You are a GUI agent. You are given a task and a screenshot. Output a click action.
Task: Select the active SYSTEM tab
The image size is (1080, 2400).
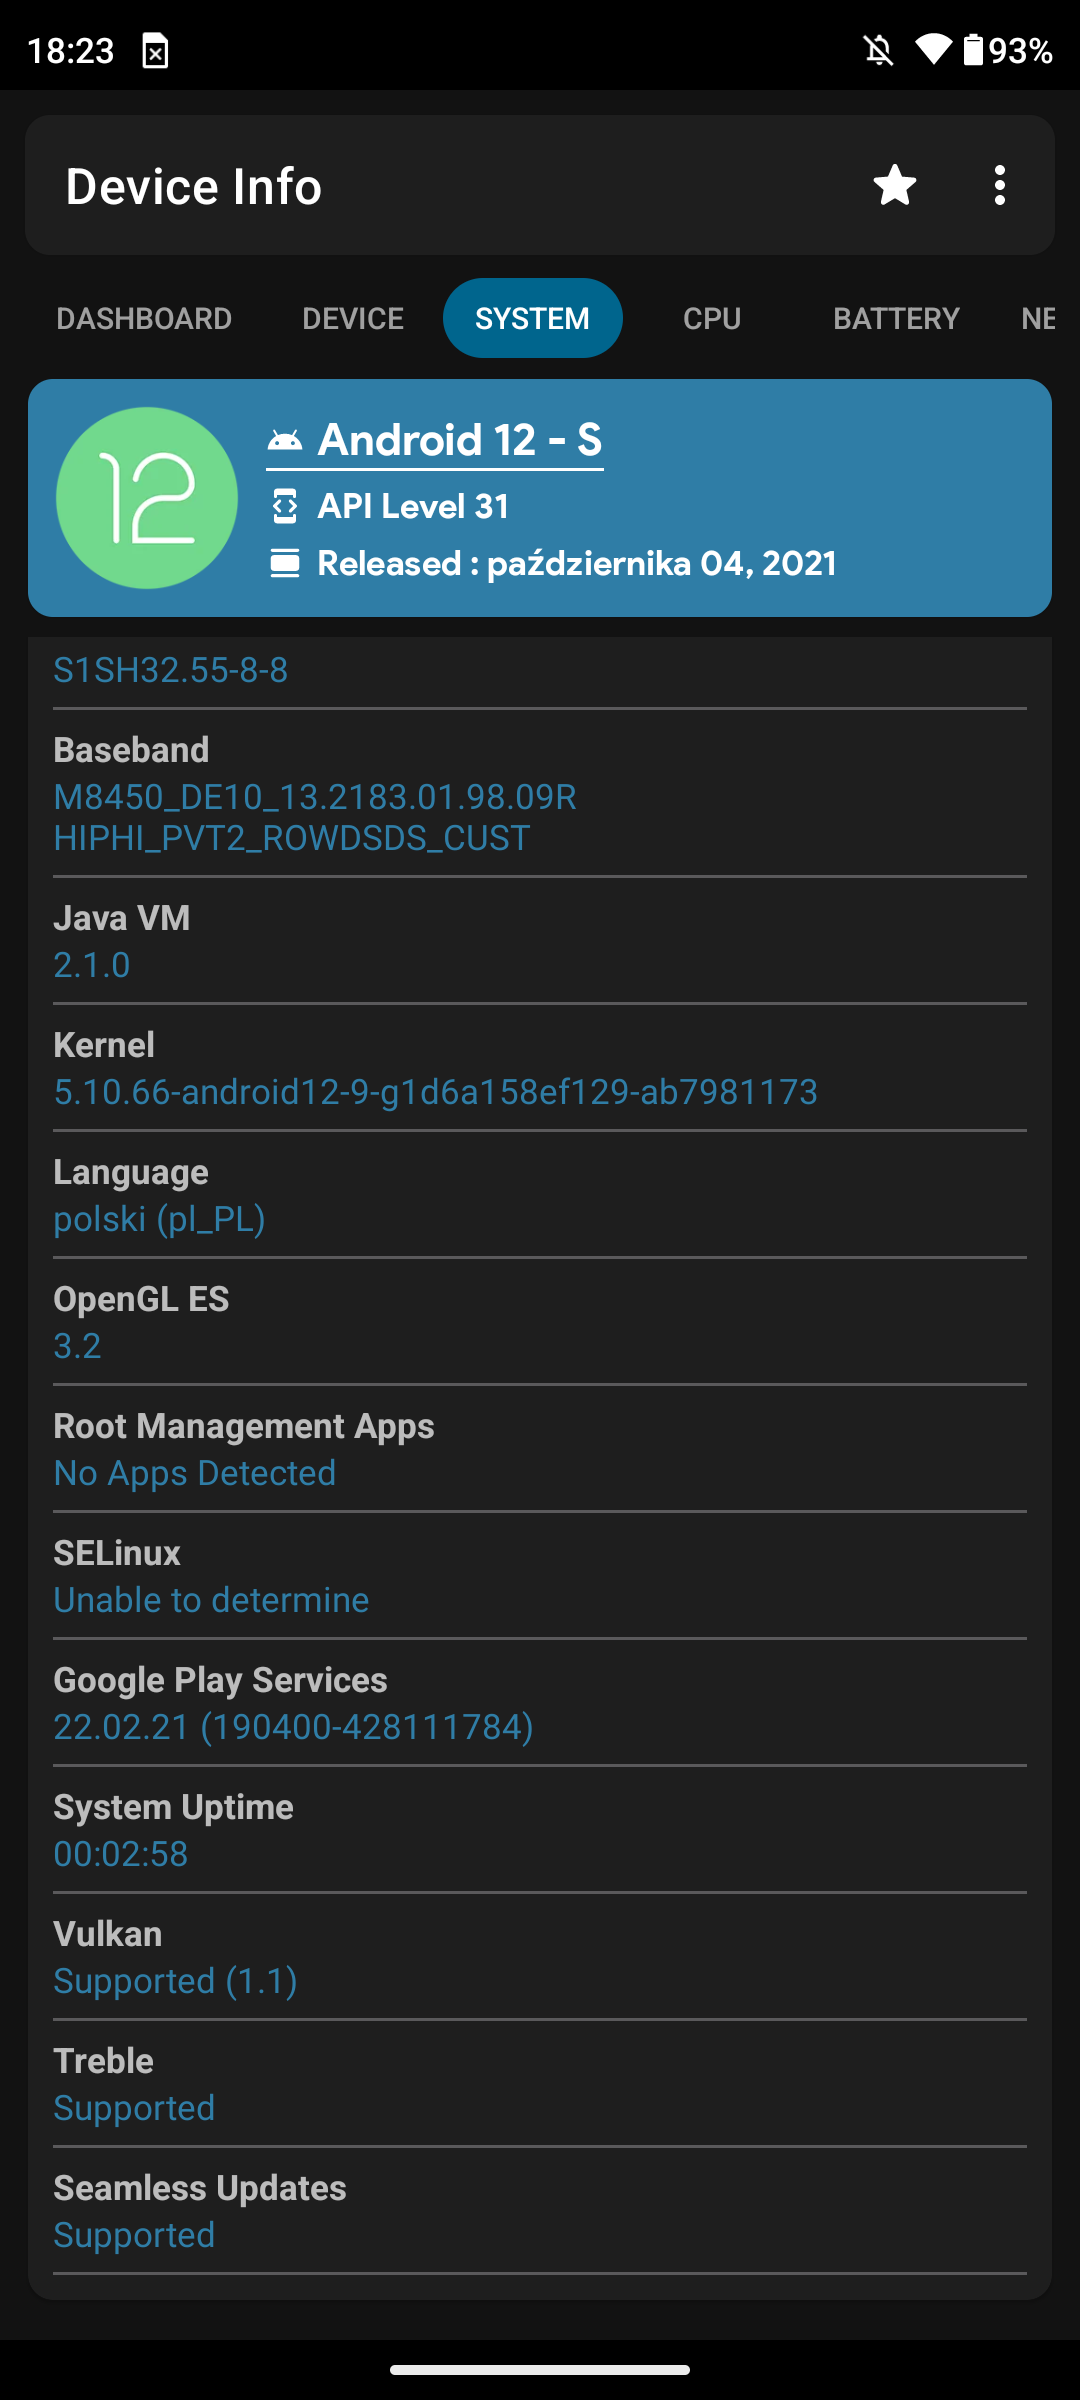[x=533, y=318]
